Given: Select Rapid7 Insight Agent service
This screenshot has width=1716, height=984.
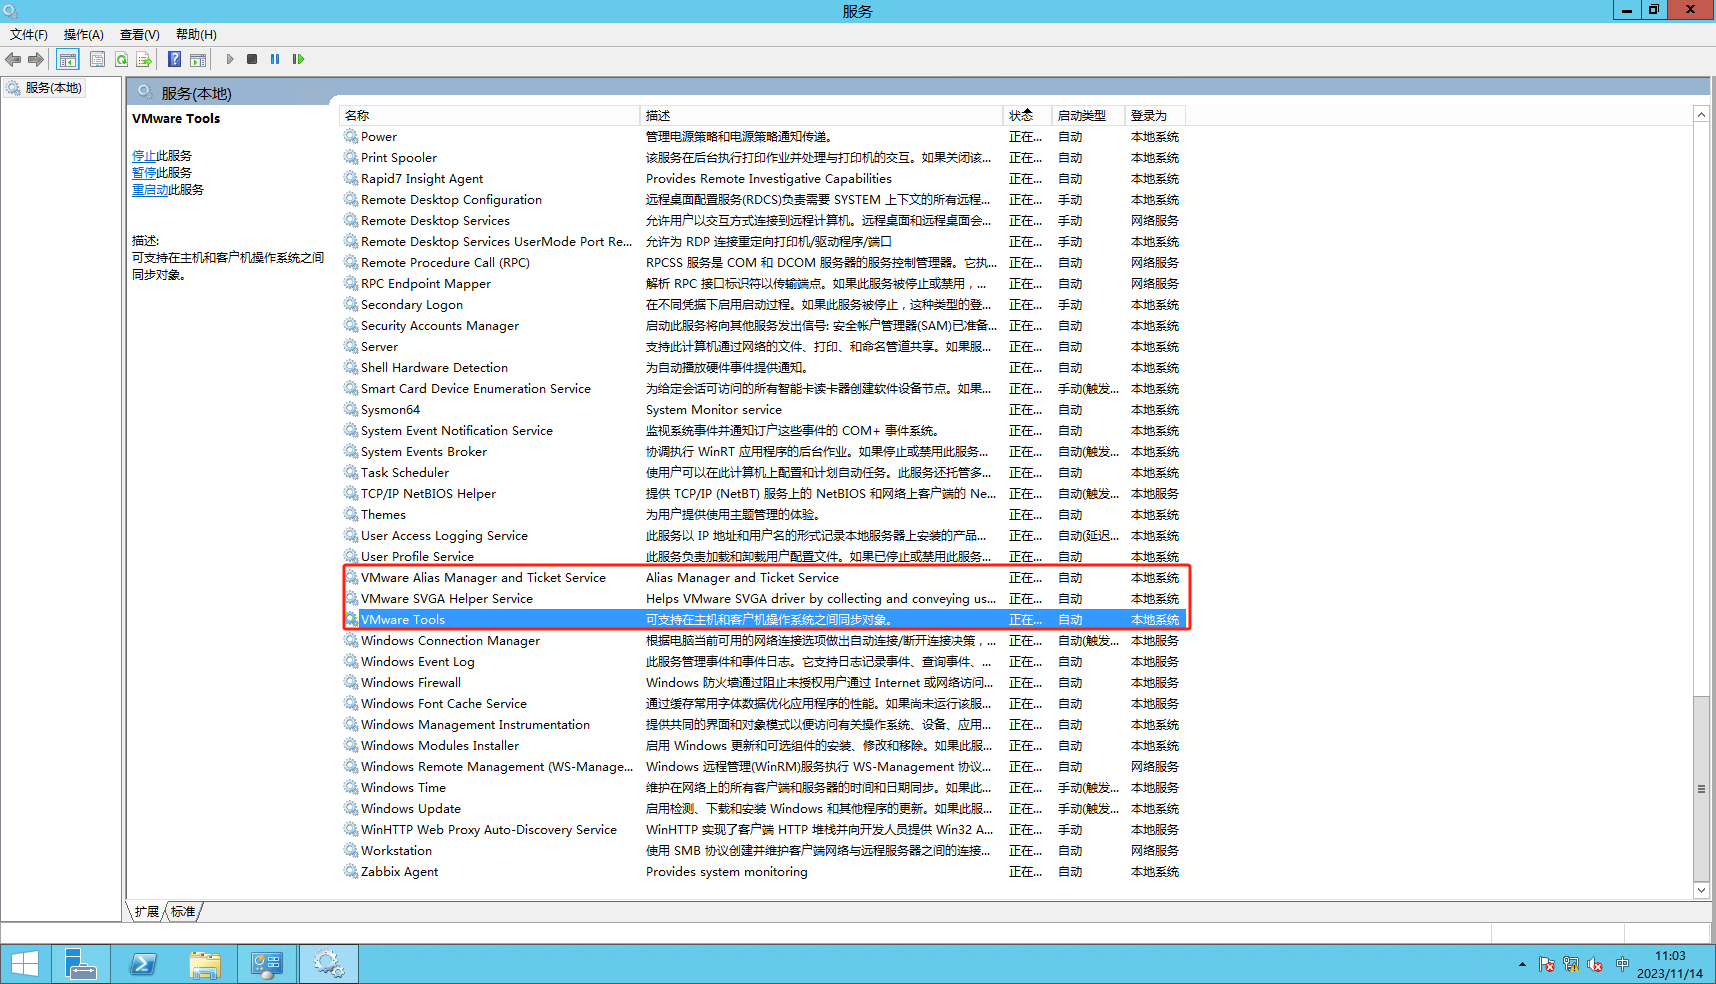Looking at the screenshot, I should 764,179.
